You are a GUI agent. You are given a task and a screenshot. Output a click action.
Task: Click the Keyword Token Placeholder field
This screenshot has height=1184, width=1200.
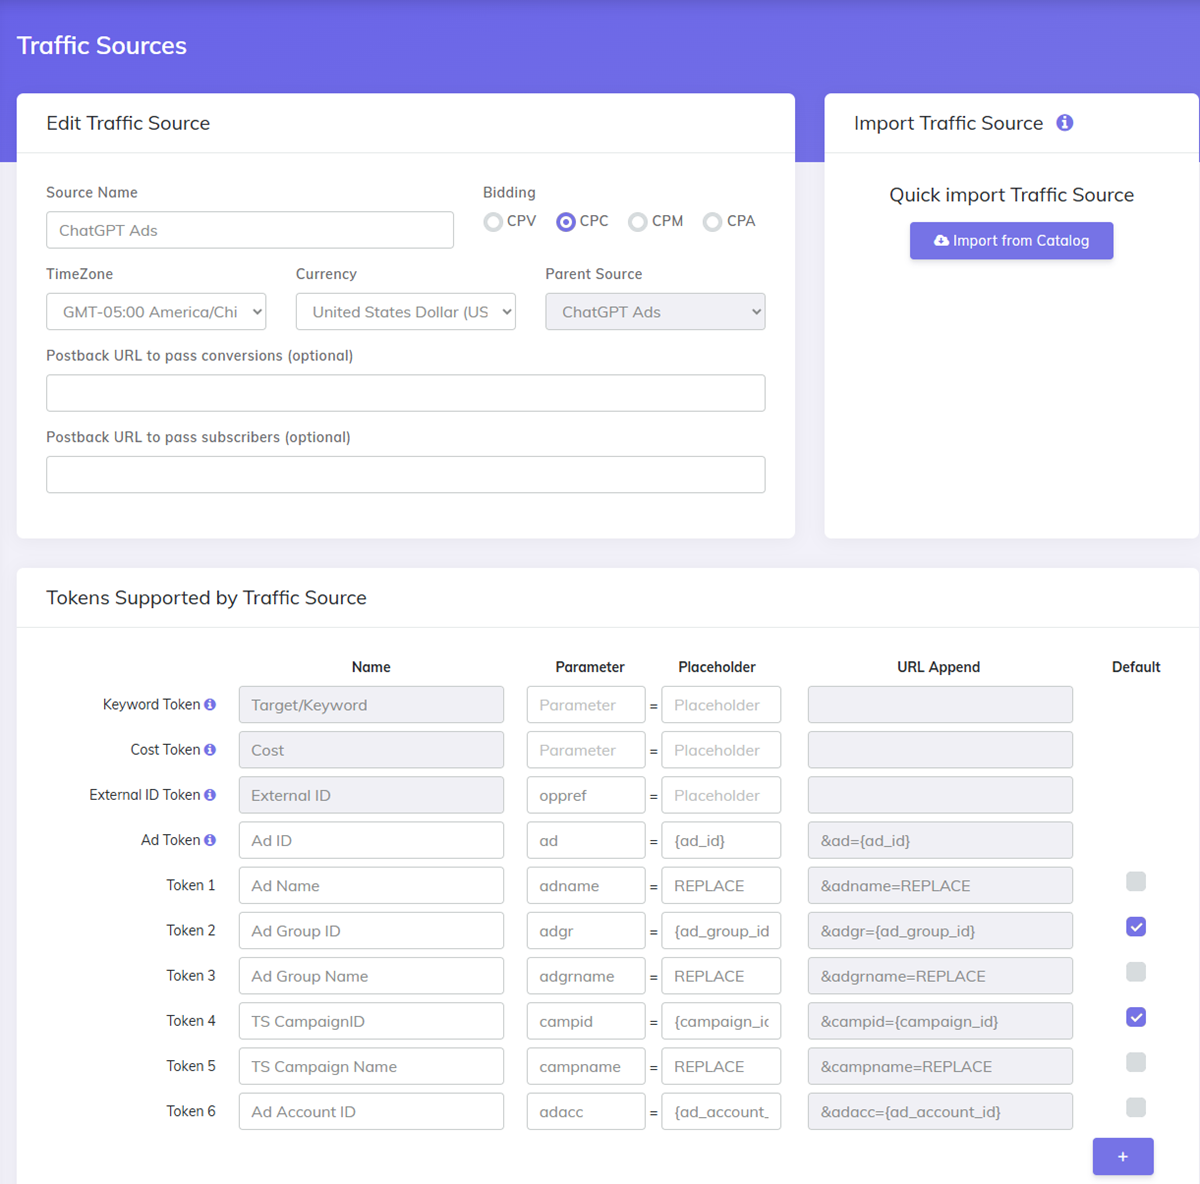click(721, 705)
